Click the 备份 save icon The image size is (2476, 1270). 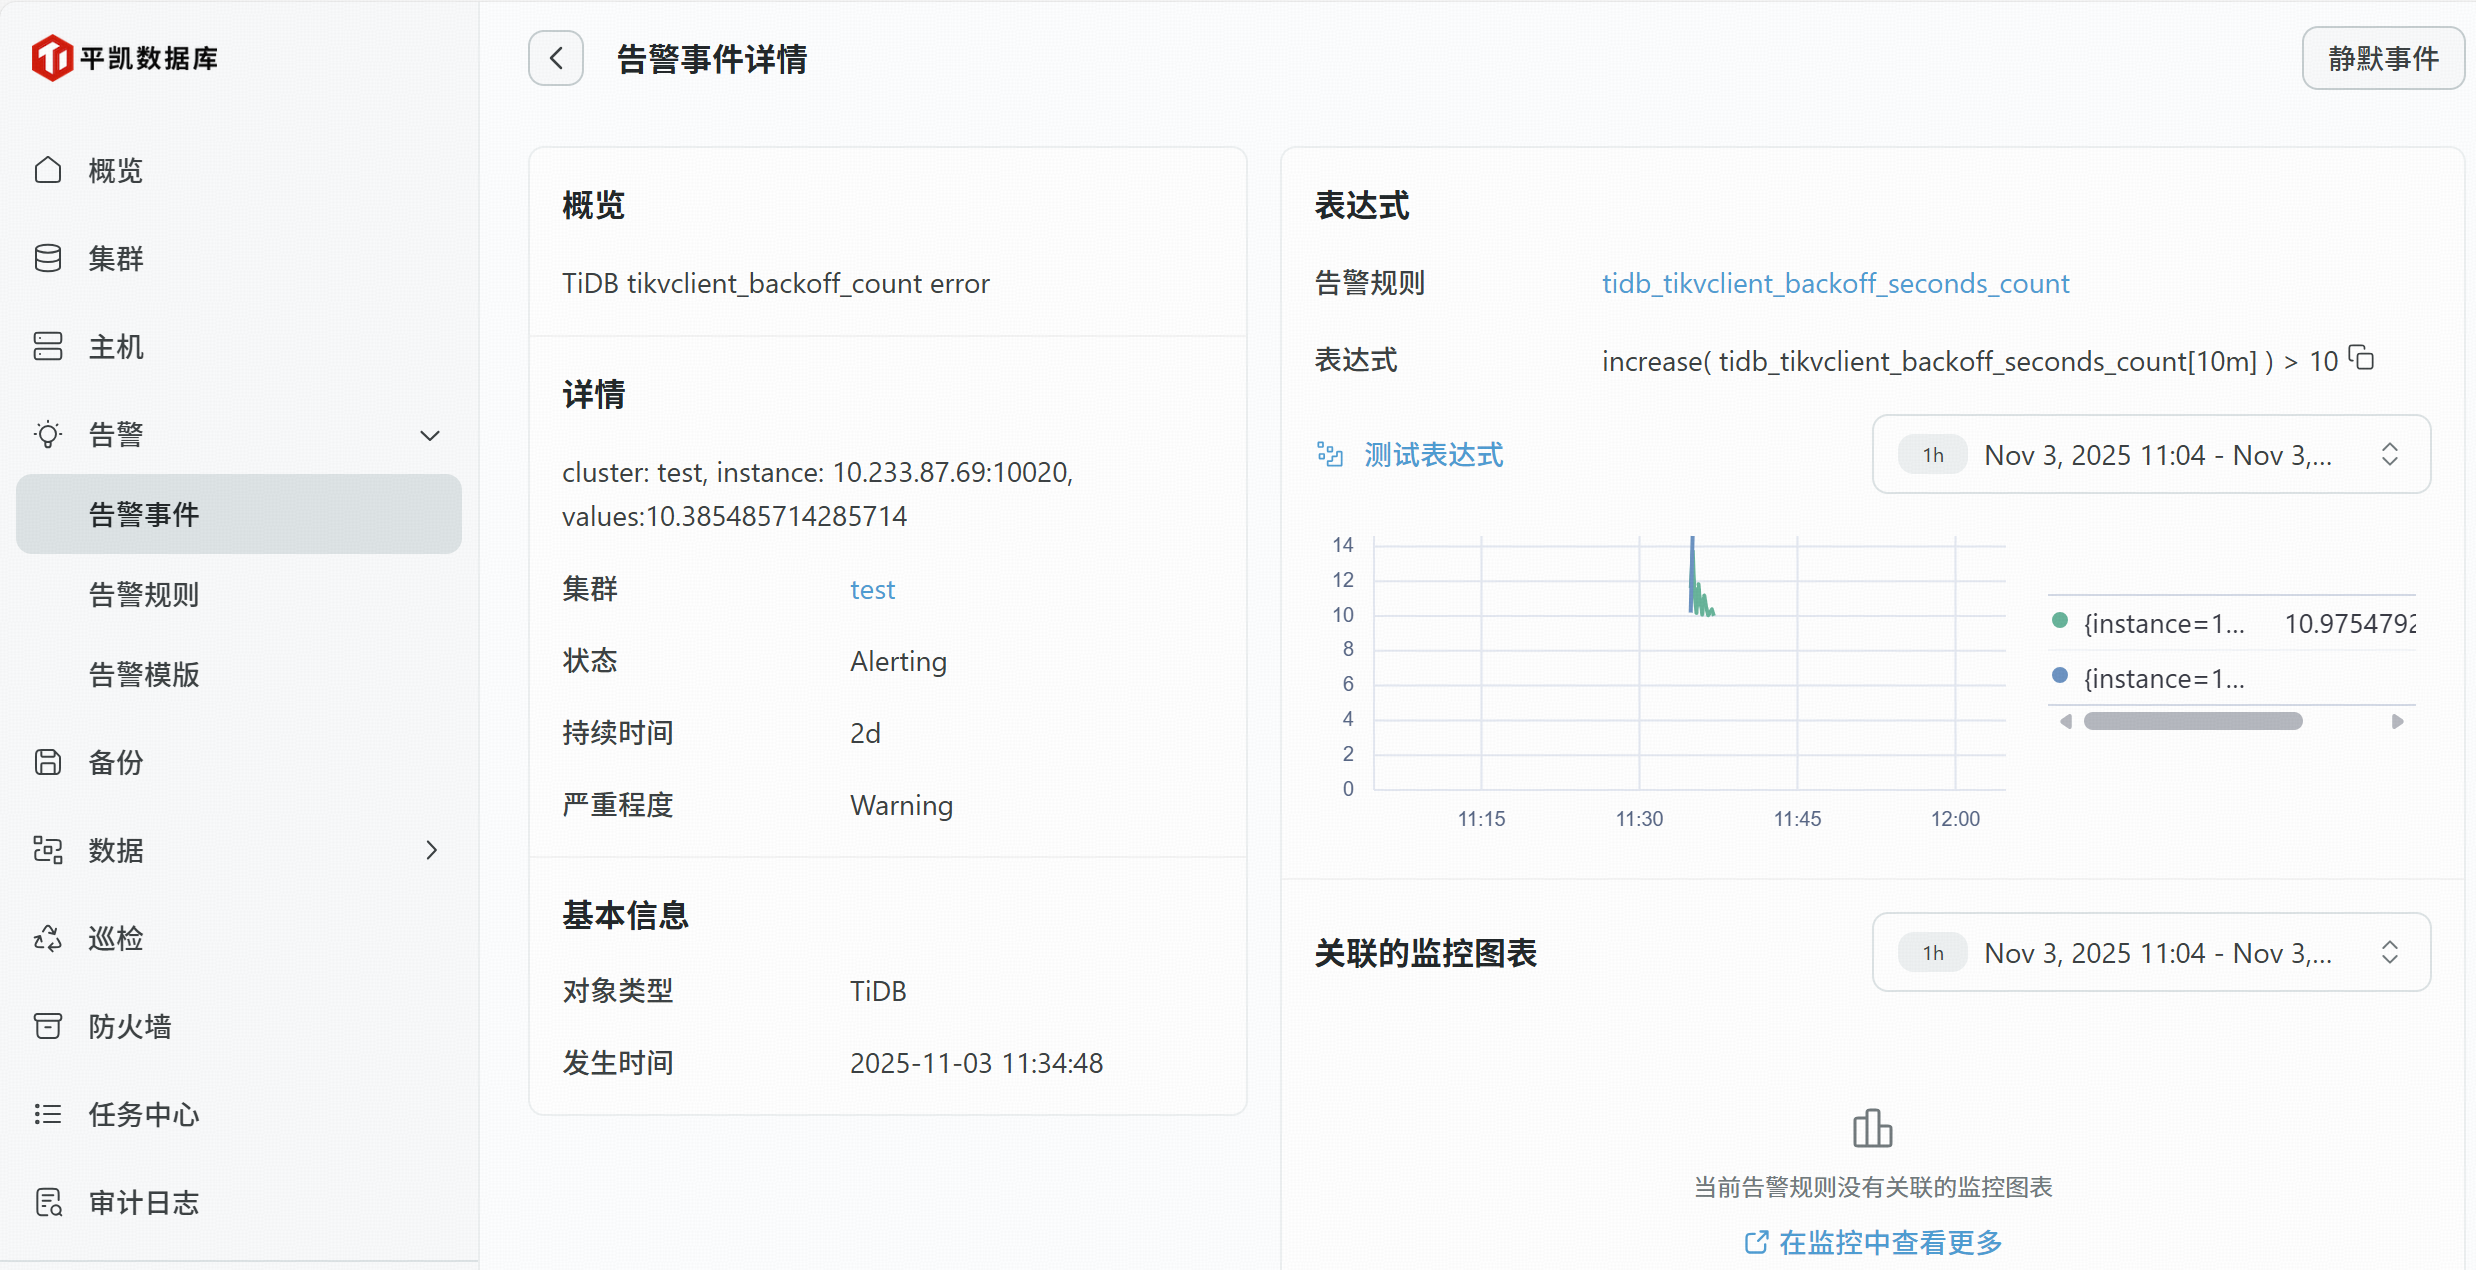pyautogui.click(x=48, y=762)
